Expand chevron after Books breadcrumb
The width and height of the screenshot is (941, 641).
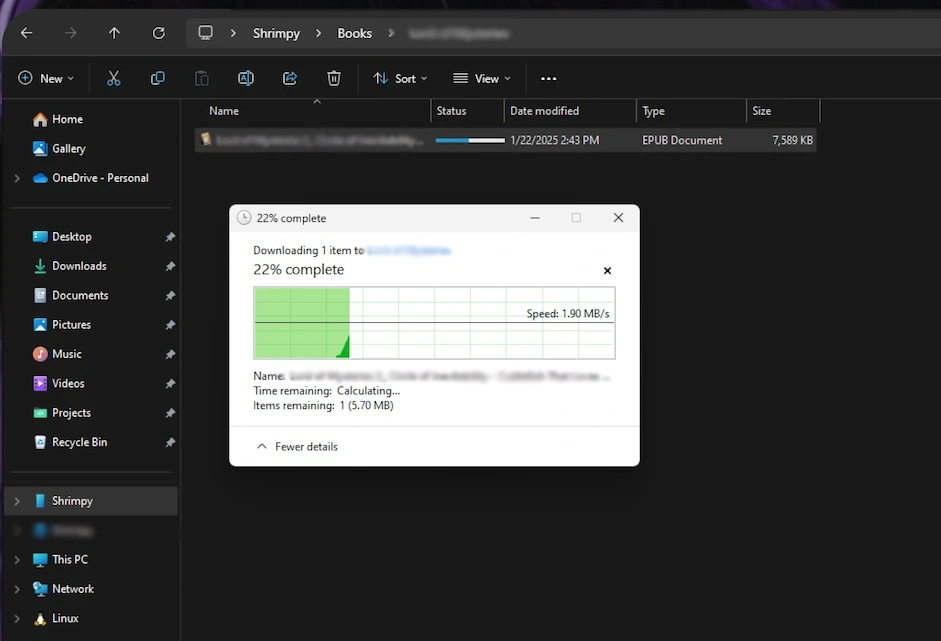pos(391,33)
